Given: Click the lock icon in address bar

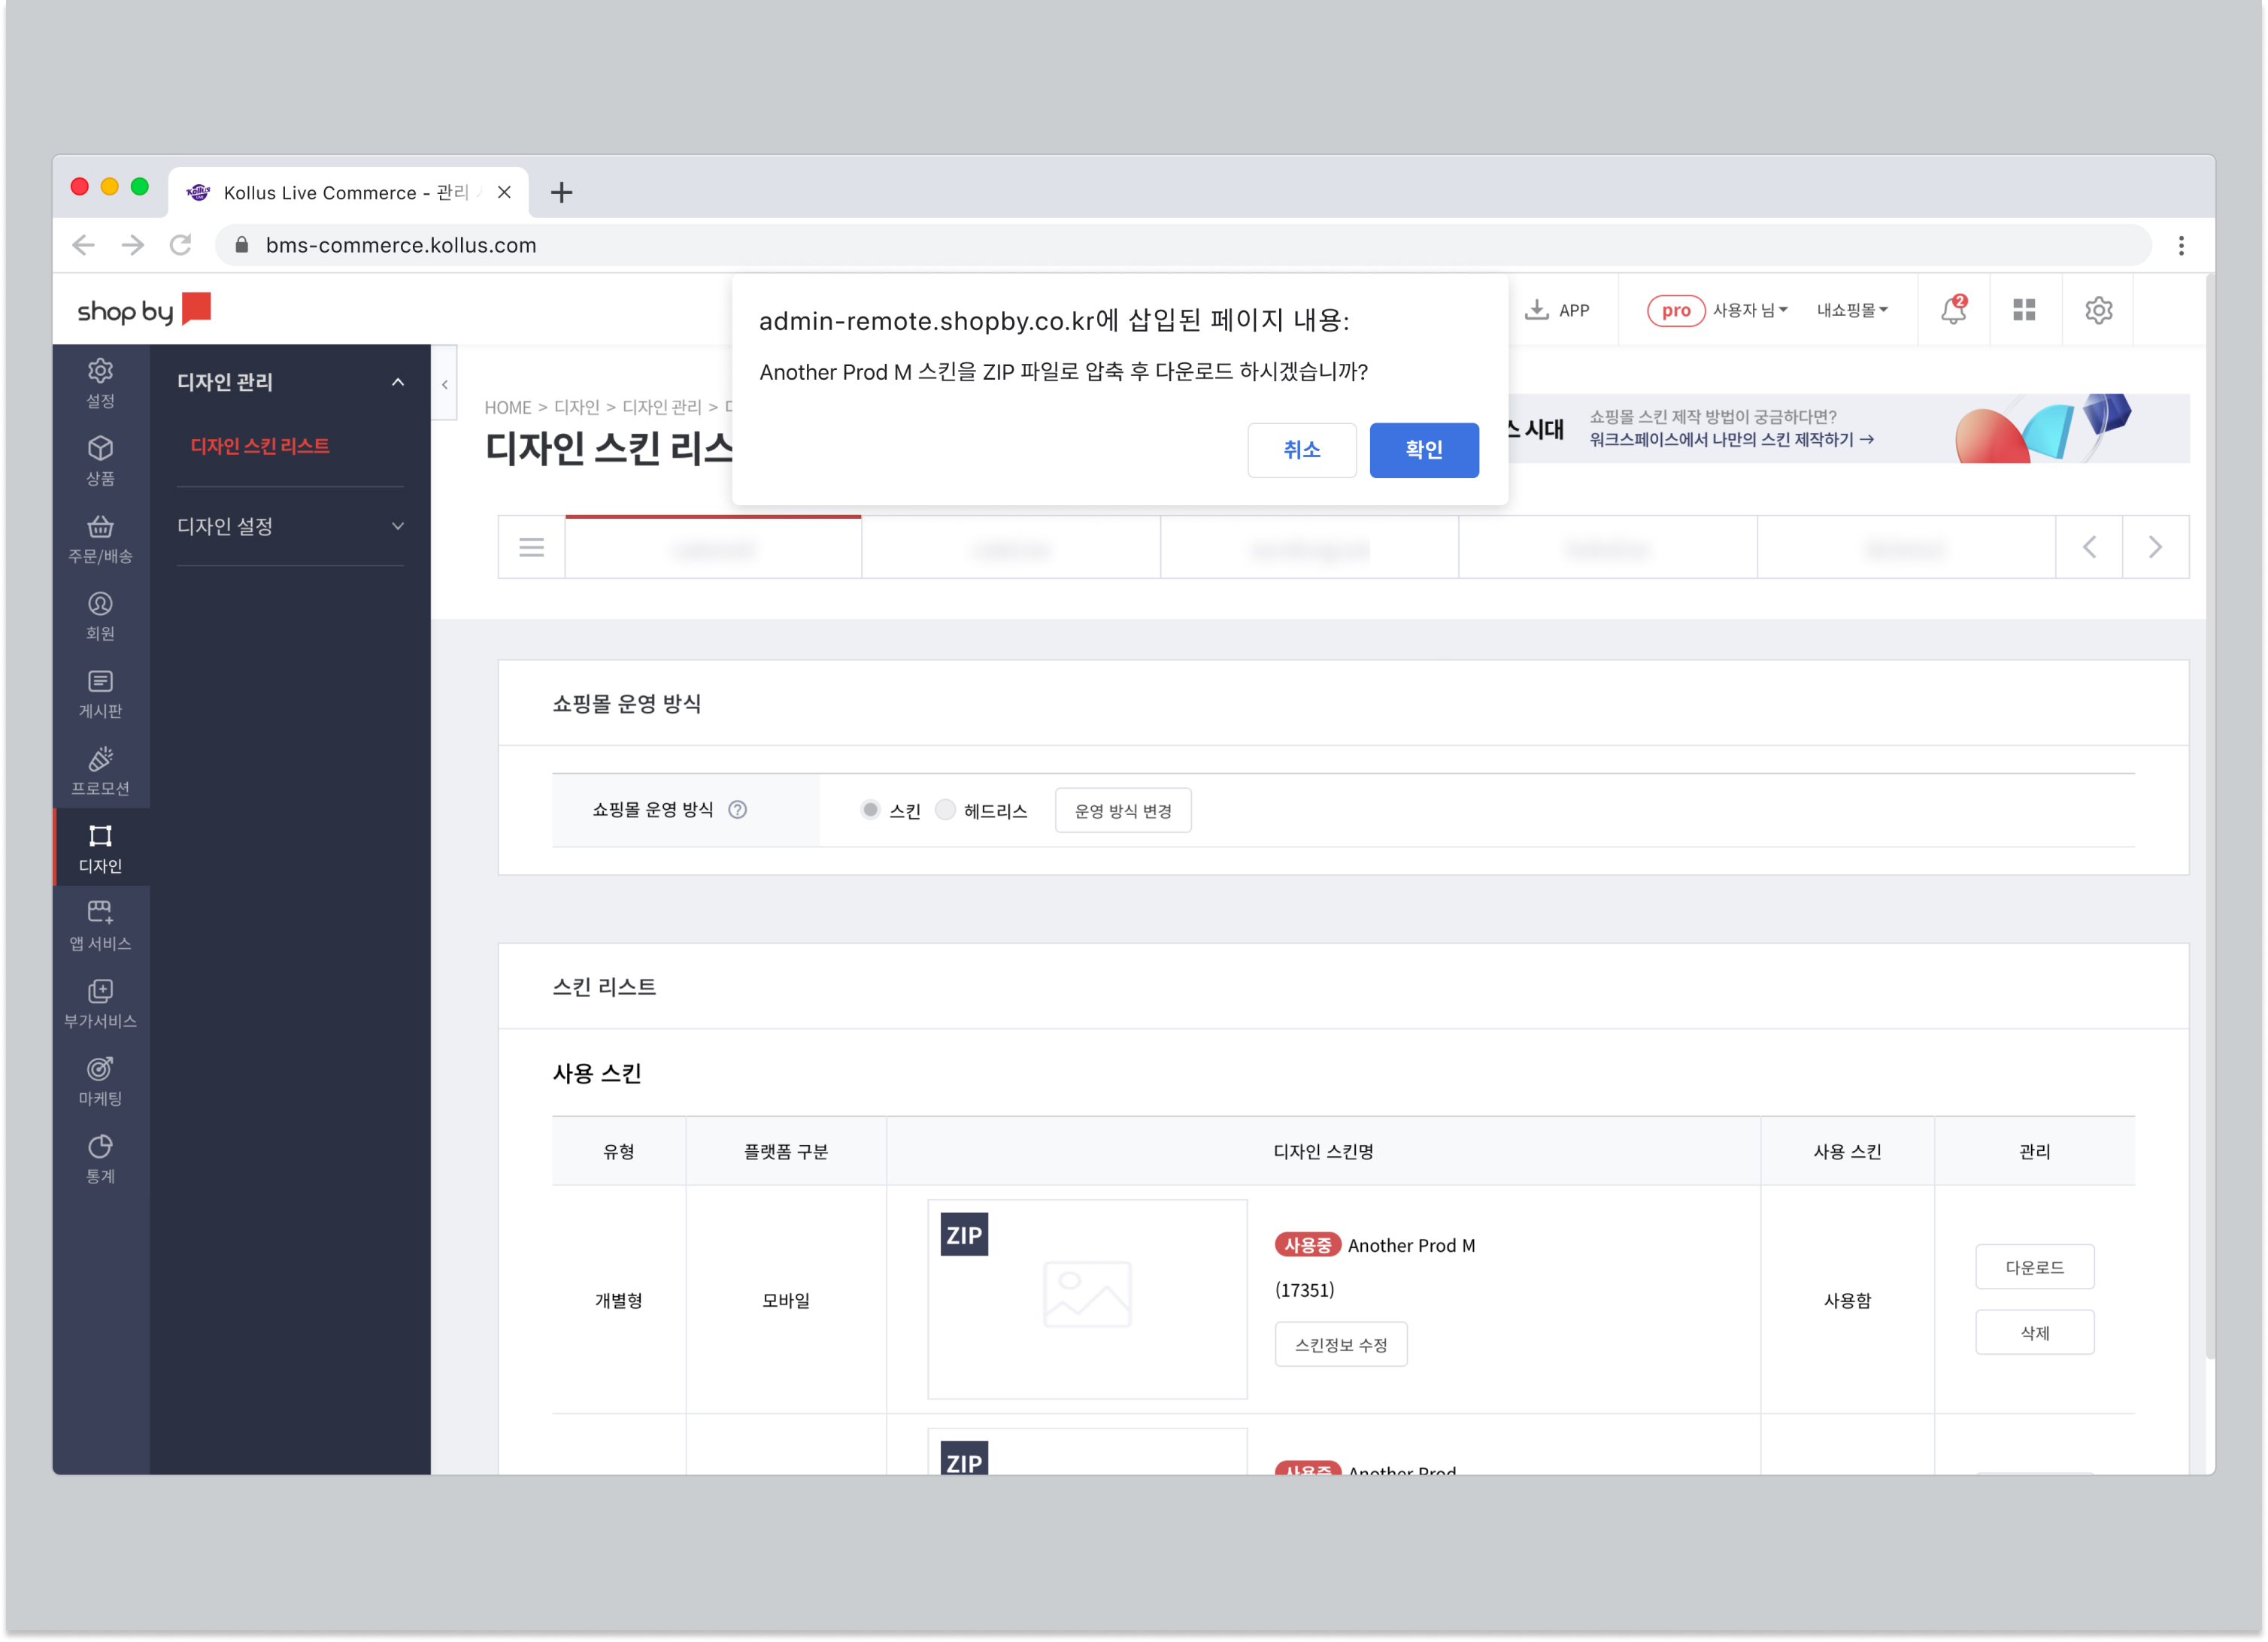Looking at the screenshot, I should click(x=241, y=245).
